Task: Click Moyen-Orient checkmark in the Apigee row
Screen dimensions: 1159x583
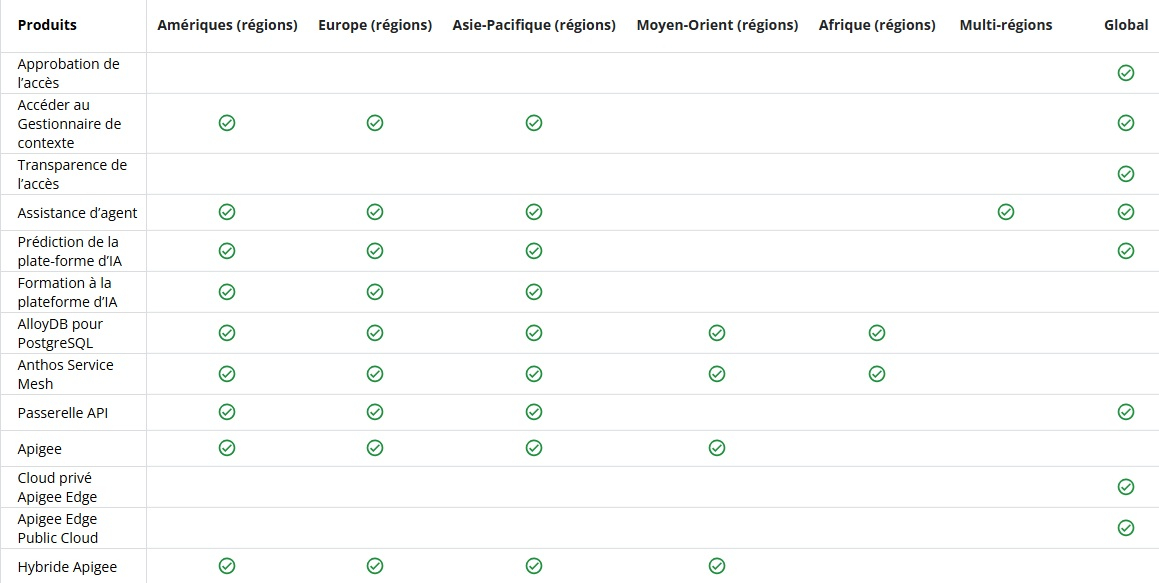Action: pos(717,448)
